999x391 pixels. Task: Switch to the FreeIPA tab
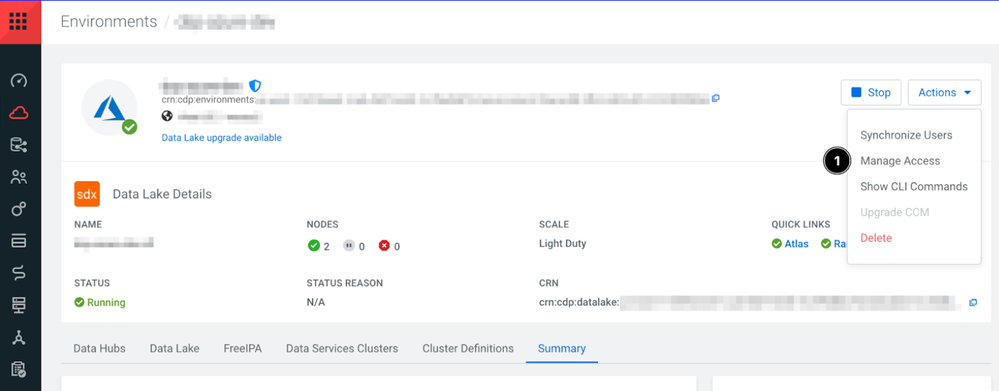point(243,348)
